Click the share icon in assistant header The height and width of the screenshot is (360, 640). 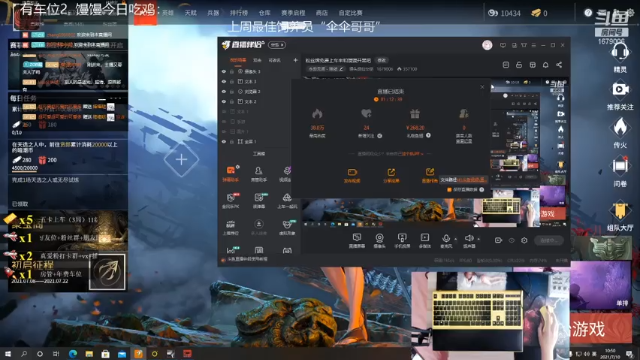pos(559,65)
